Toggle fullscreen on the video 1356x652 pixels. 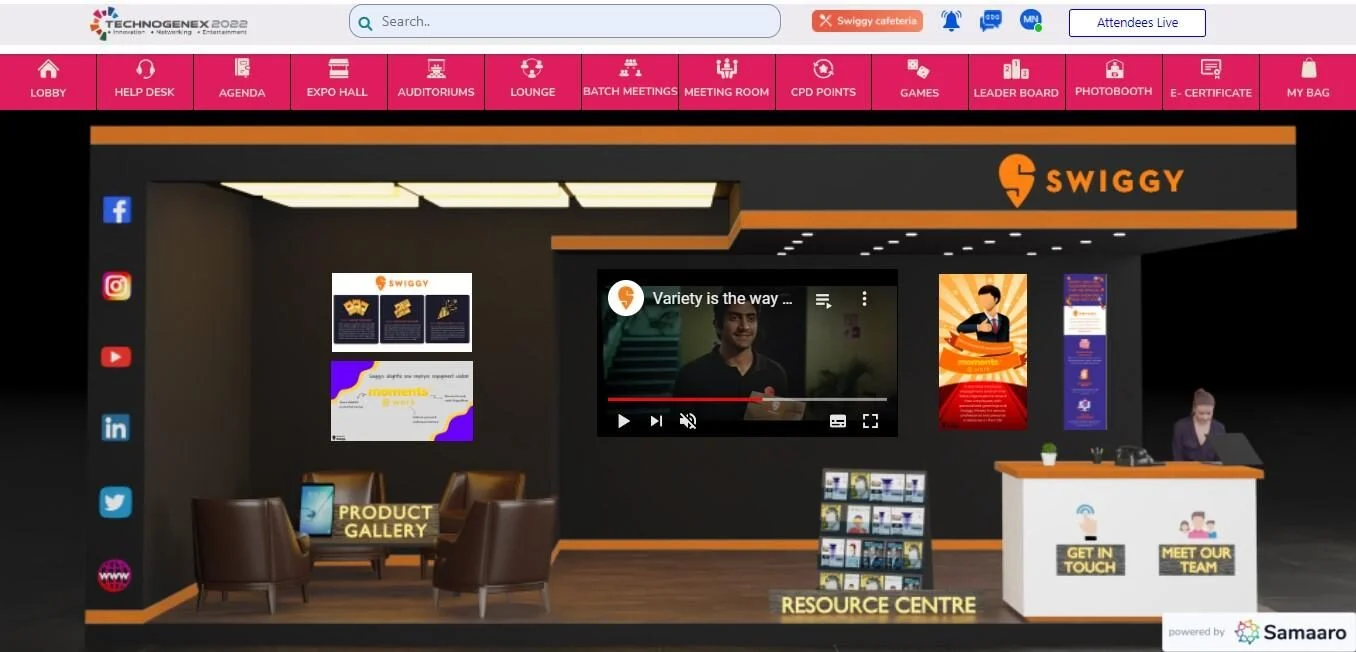point(870,421)
